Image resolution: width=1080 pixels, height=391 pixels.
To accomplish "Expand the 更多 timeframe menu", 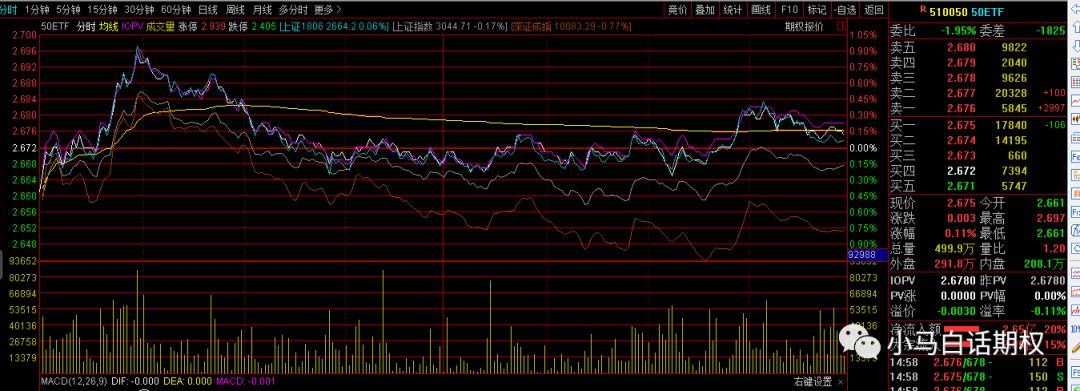I will click(x=326, y=10).
